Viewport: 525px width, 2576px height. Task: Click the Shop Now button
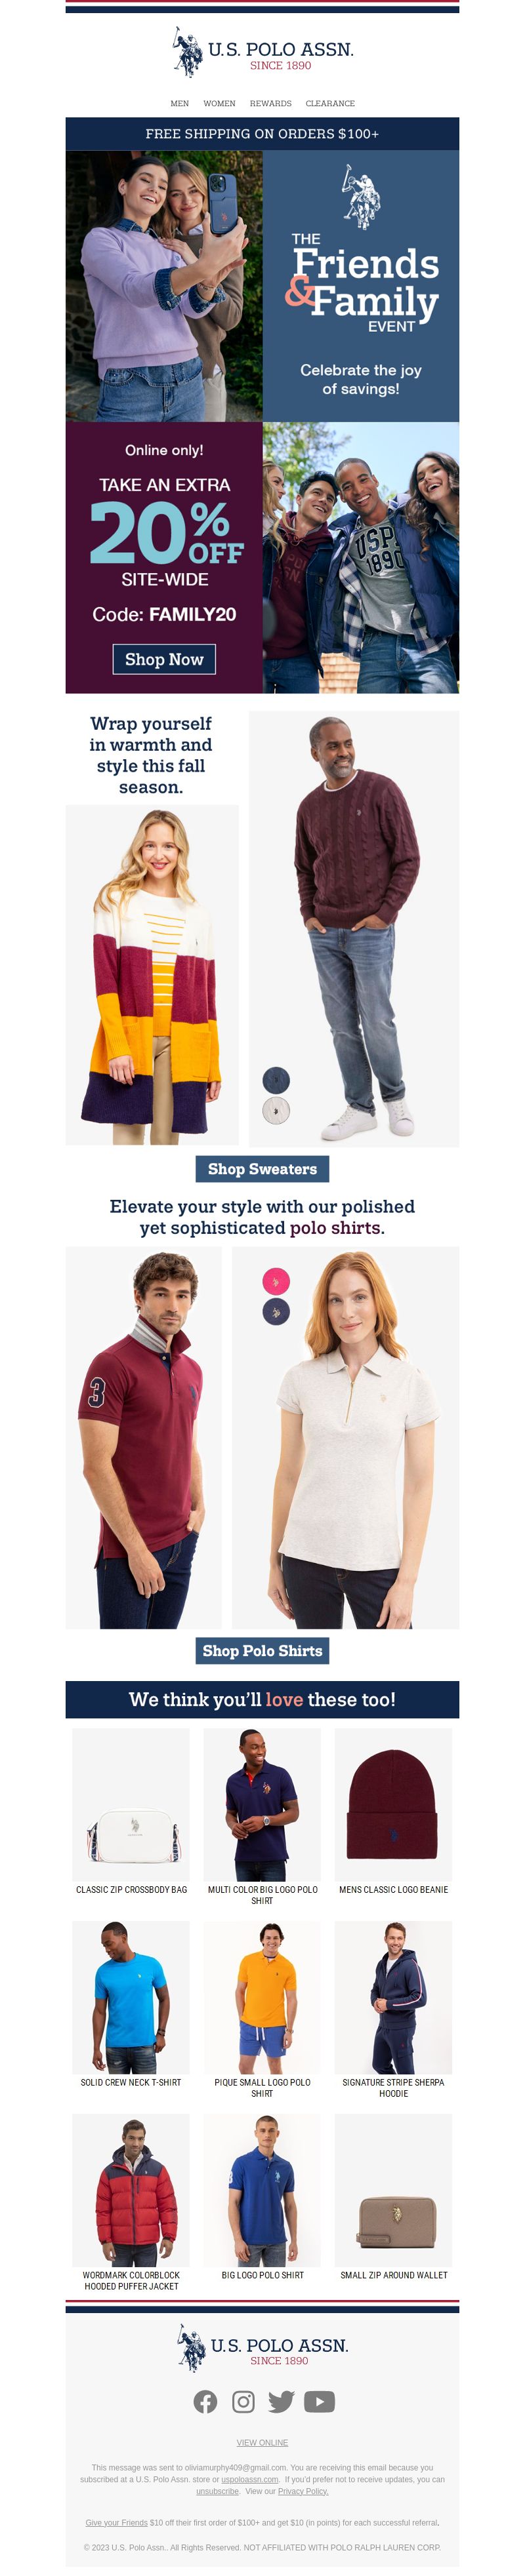[x=164, y=659]
